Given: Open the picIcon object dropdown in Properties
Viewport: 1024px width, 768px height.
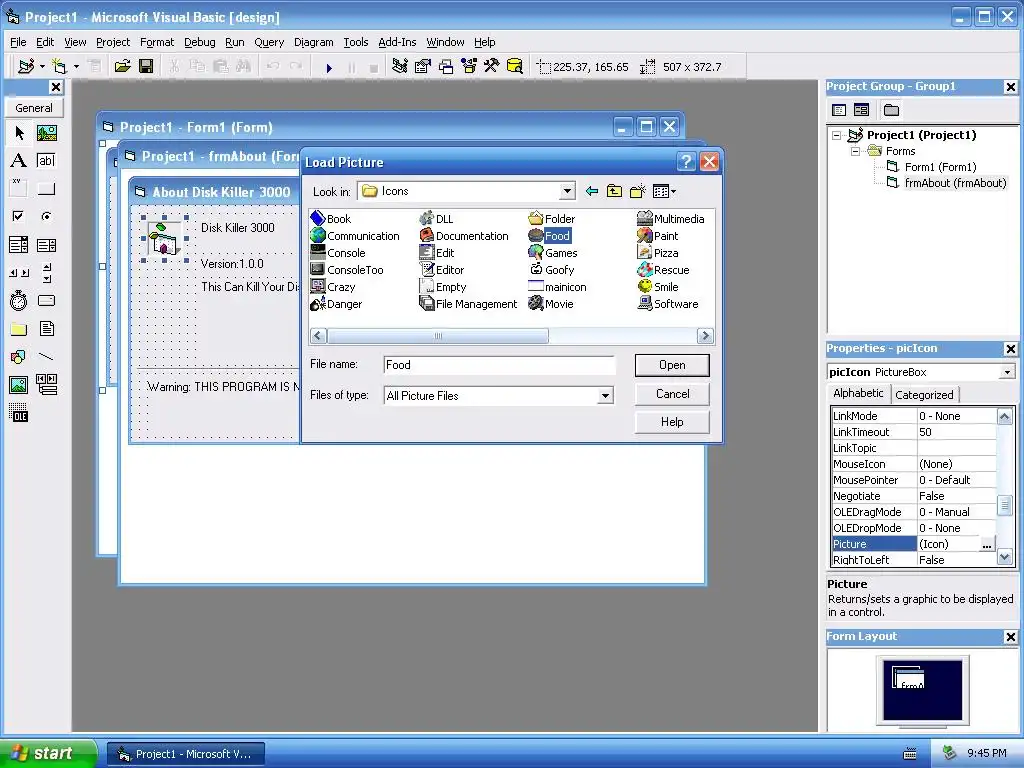Looking at the screenshot, I should tap(1007, 372).
